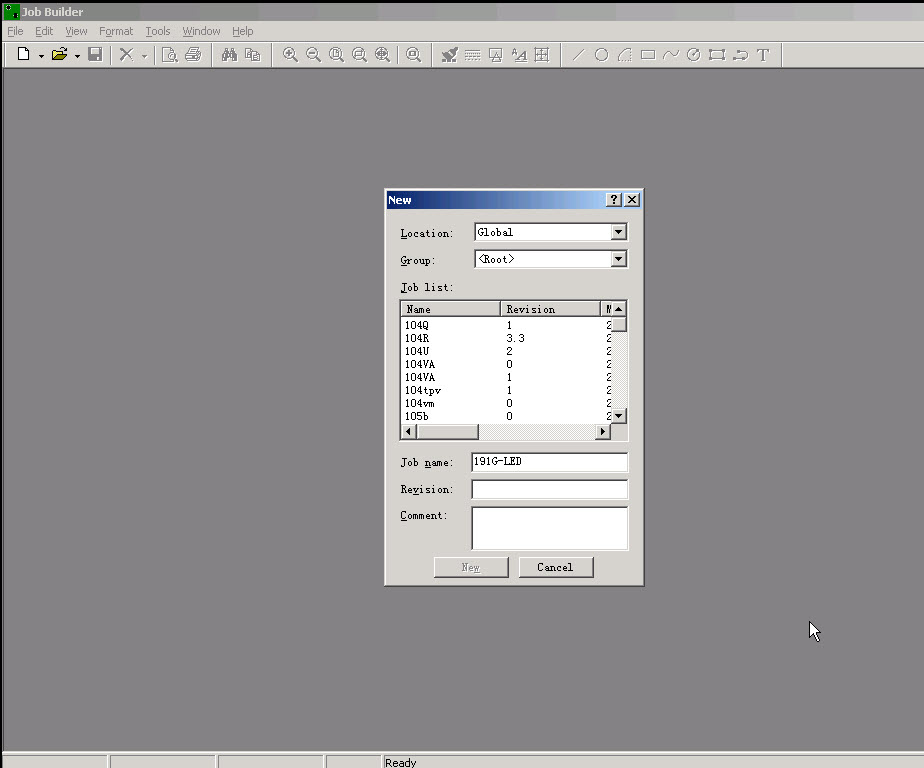Image resolution: width=924 pixels, height=768 pixels.
Task: Click the vertical scrollbar thumb in job list
Action: coord(618,325)
